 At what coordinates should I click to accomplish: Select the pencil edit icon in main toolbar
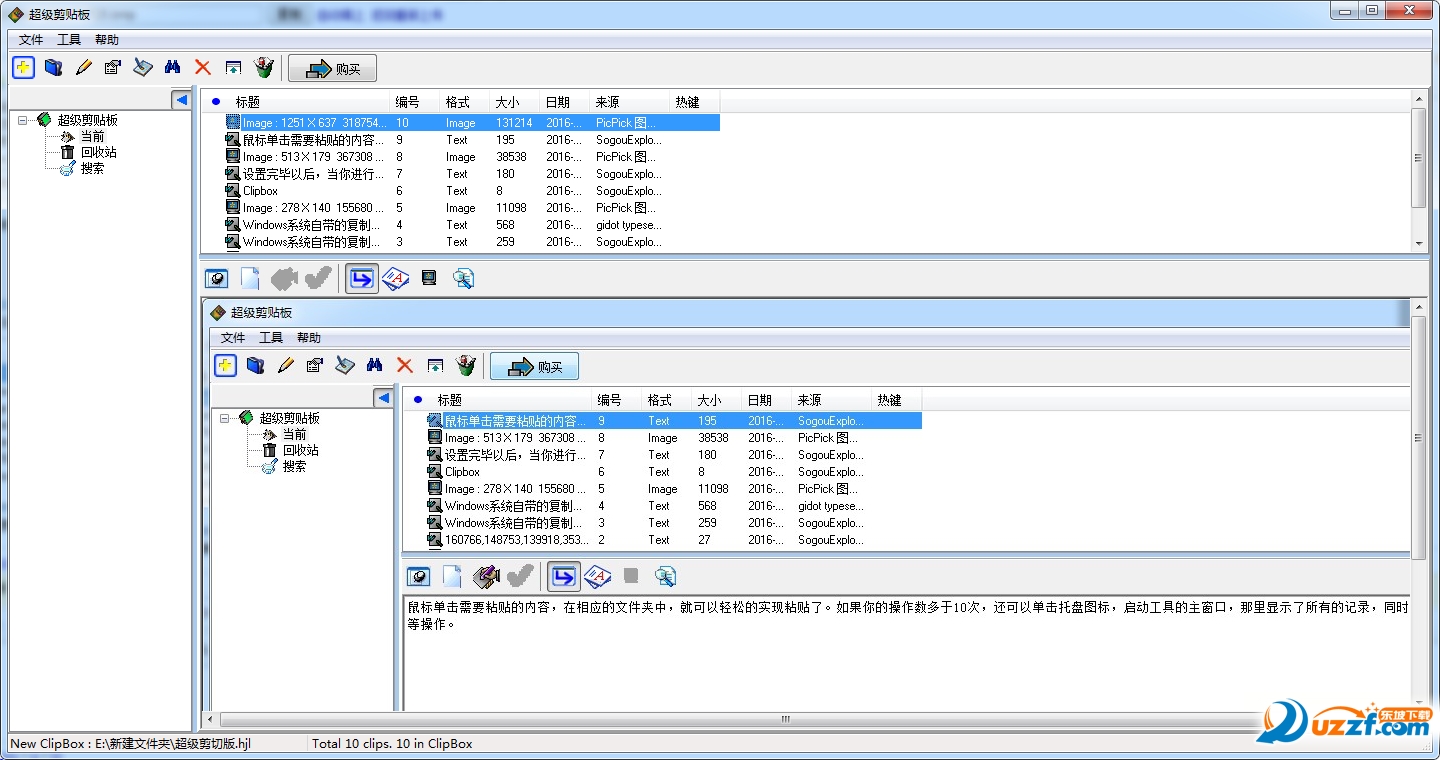tap(84, 67)
